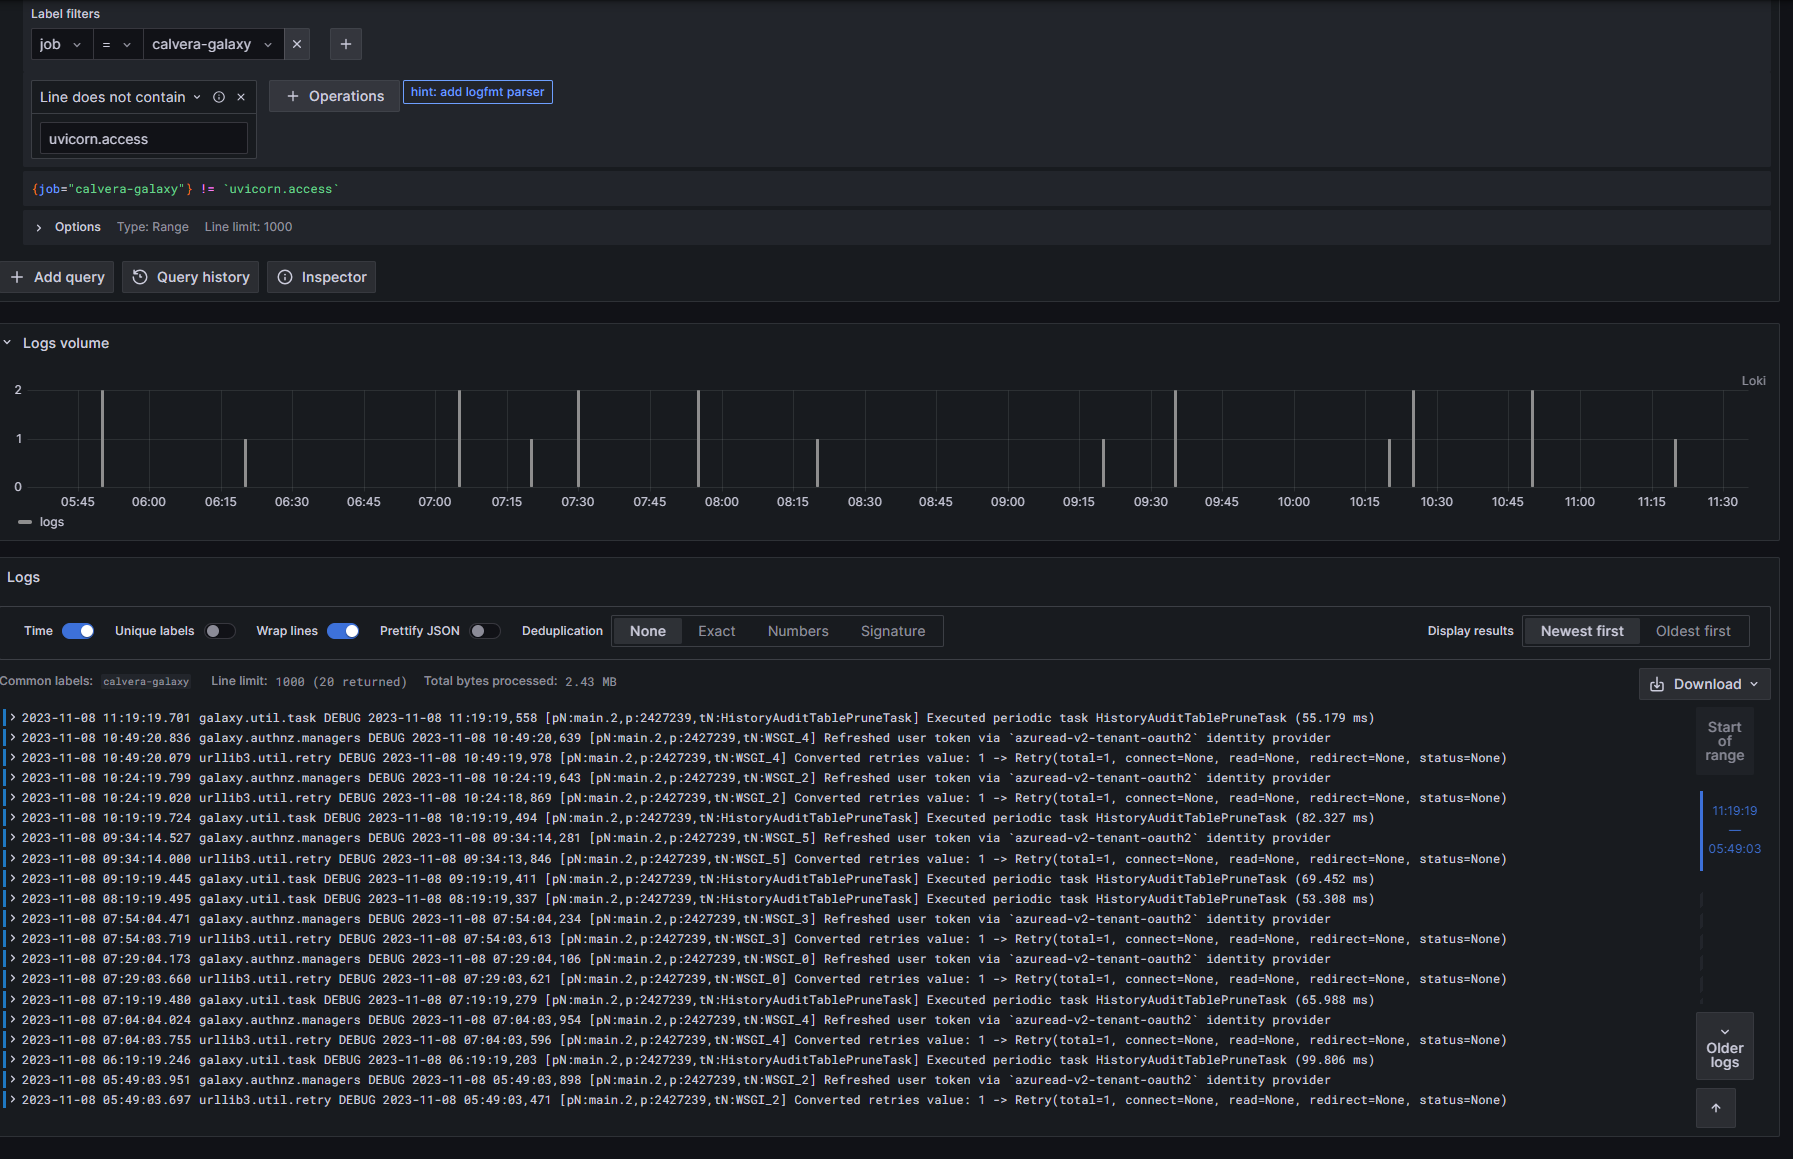Open the query Inspector

[321, 277]
